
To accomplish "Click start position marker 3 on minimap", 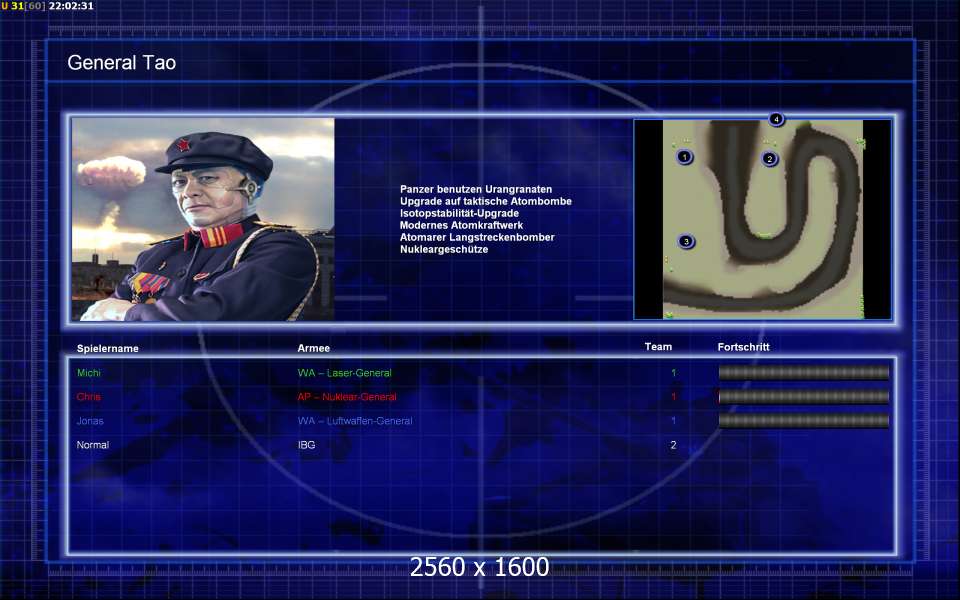I will (x=686, y=242).
